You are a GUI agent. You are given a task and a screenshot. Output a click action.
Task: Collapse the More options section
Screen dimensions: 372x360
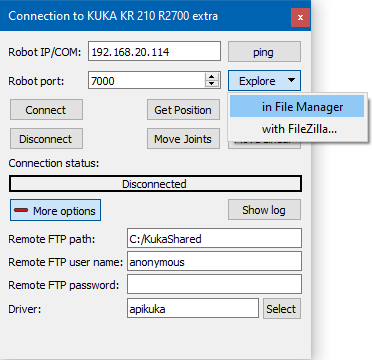(x=55, y=210)
